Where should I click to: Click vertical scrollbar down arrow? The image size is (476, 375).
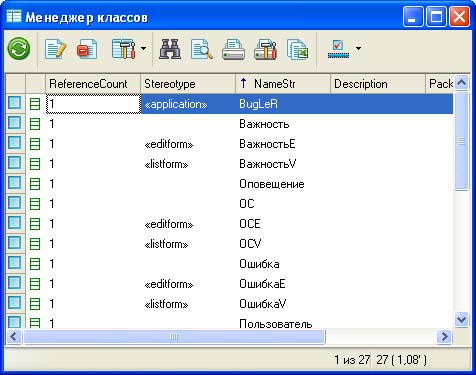pyautogui.click(x=461, y=320)
